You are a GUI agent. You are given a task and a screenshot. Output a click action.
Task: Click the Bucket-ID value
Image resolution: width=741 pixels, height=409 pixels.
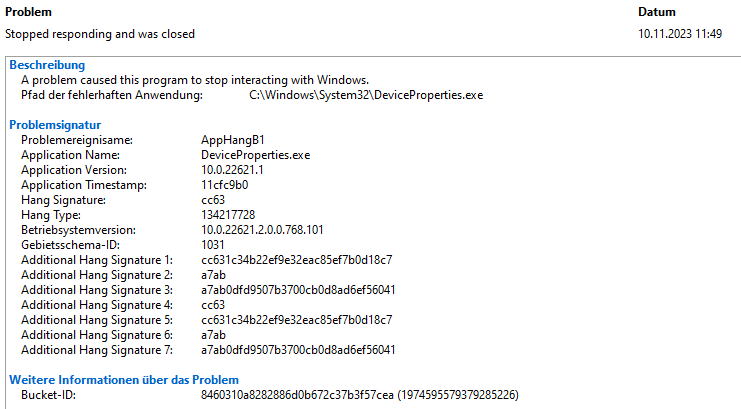tap(360, 395)
